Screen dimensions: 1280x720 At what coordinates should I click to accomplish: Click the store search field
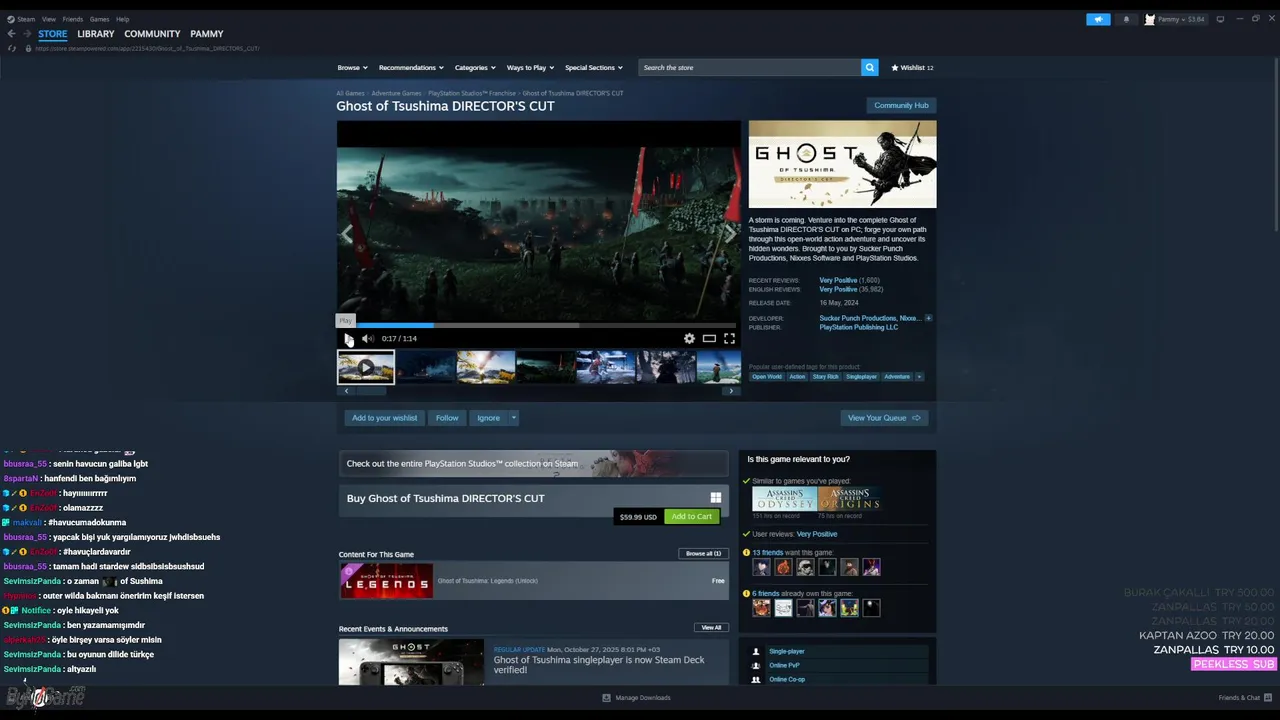[750, 67]
